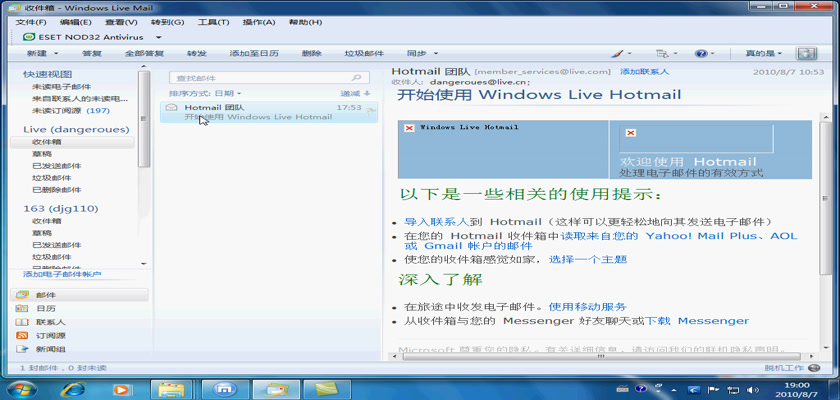The width and height of the screenshot is (840, 400).
Task: Launch Internet Explorer from the taskbar
Action: click(73, 388)
